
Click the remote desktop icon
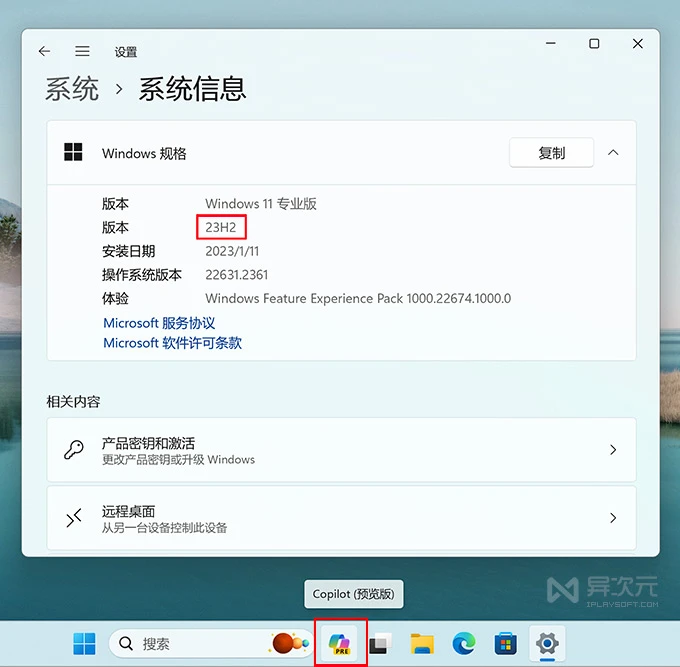(74, 518)
